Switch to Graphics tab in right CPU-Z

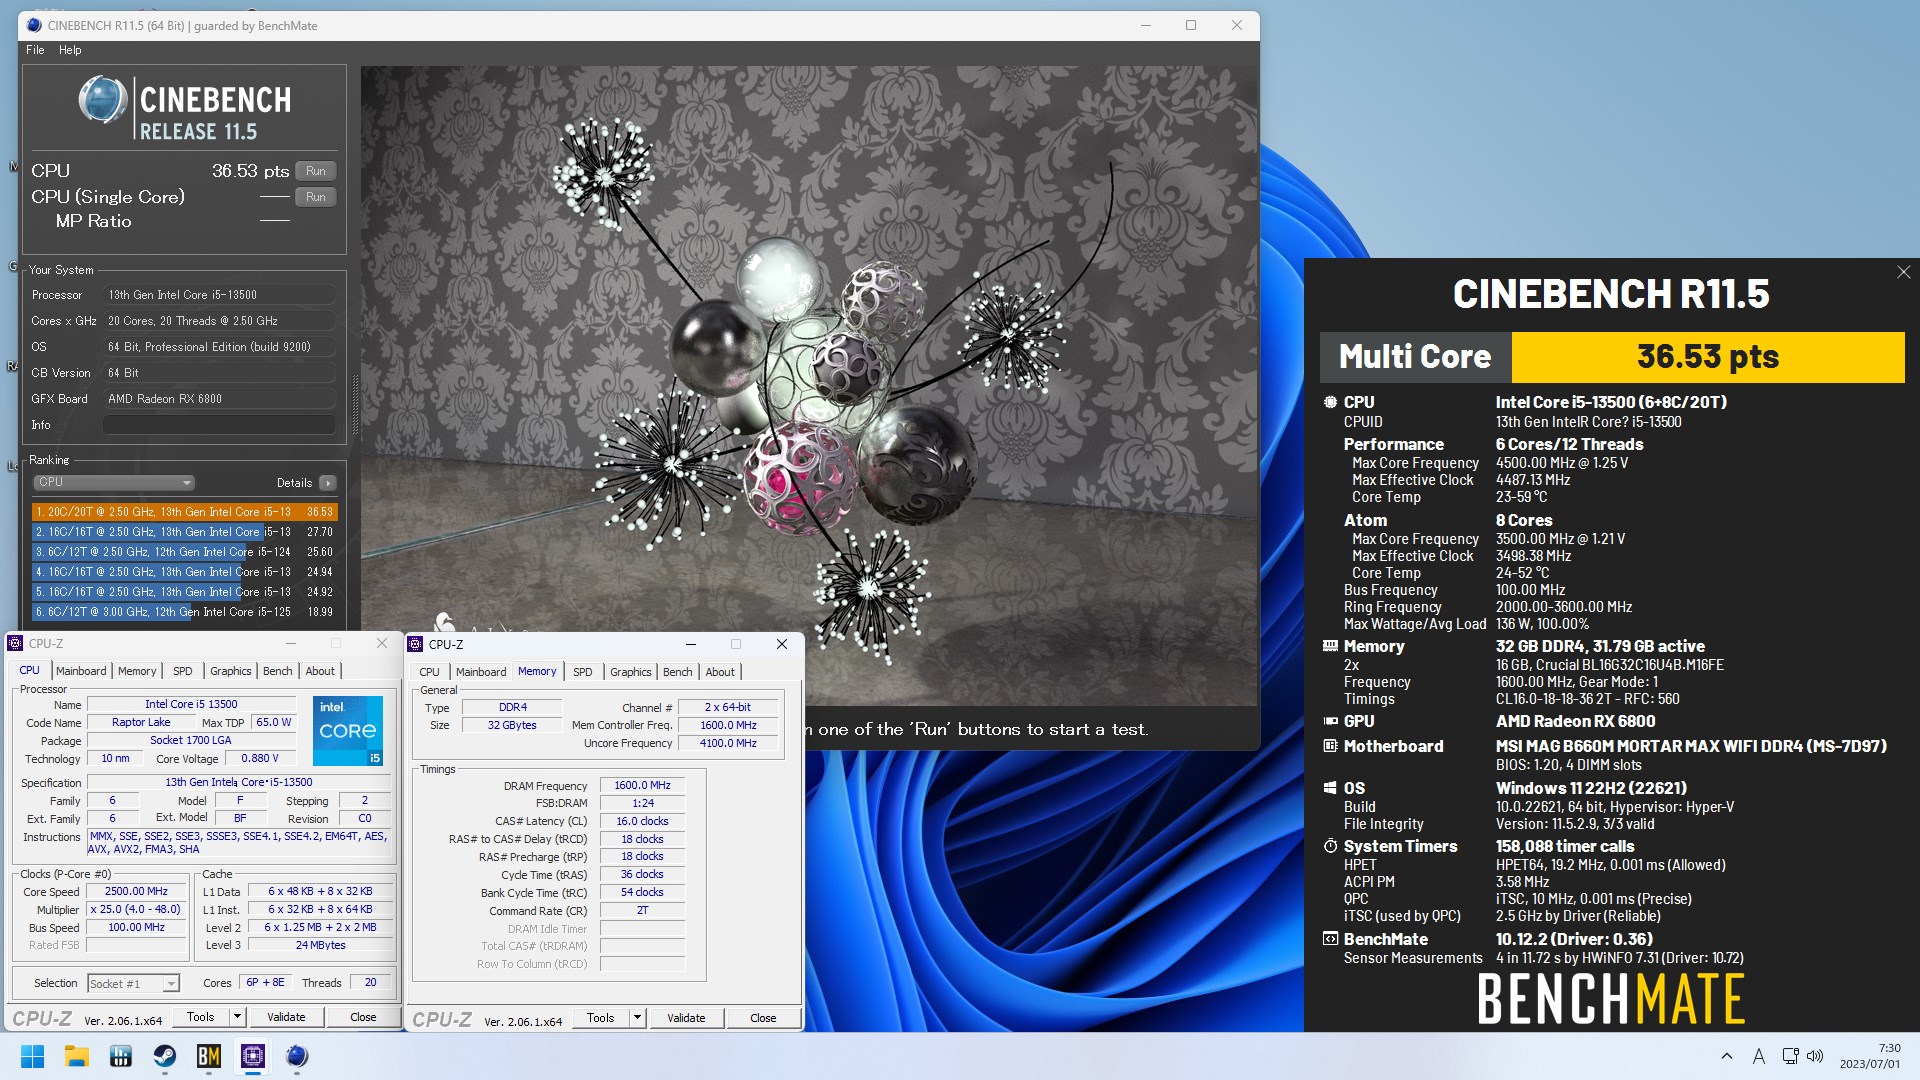(630, 672)
